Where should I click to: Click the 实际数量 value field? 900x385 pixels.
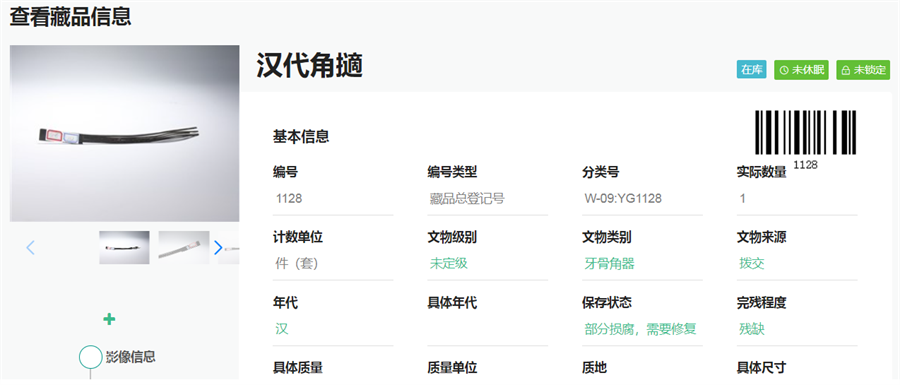coord(797,199)
